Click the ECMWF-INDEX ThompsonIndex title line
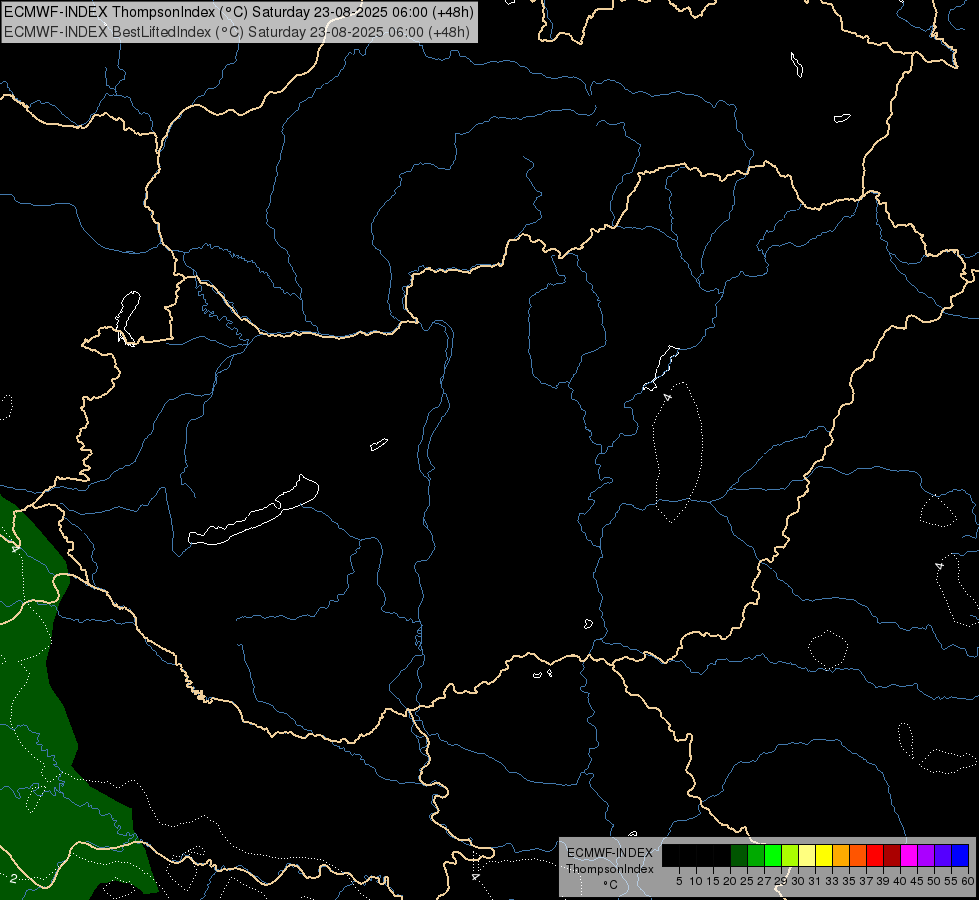The width and height of the screenshot is (979, 900). coord(239,12)
